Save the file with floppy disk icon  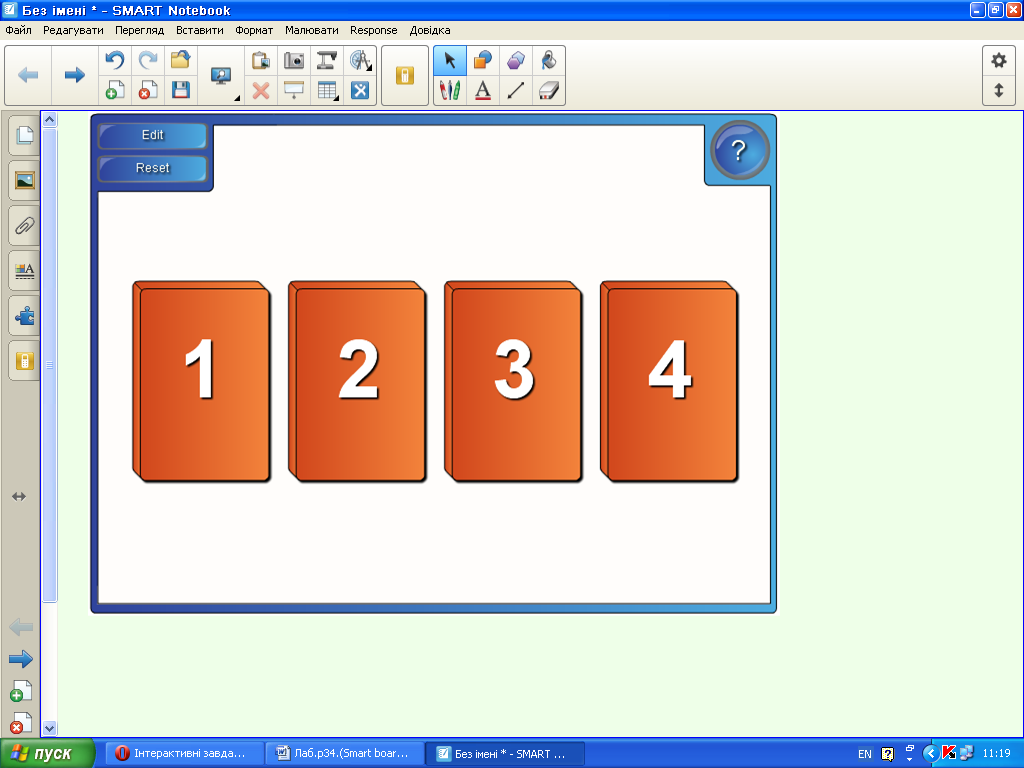click(x=181, y=90)
